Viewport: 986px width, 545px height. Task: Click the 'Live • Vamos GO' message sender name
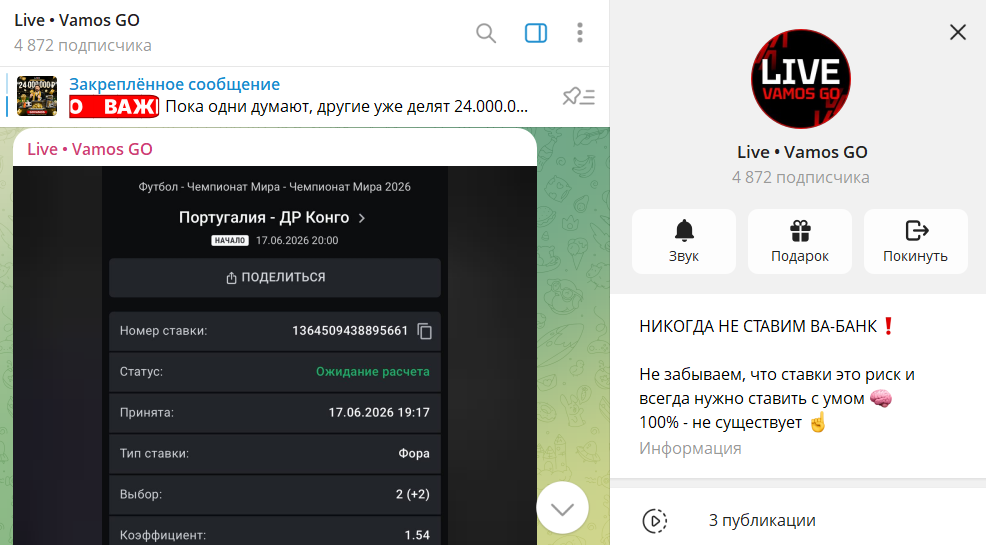click(x=90, y=149)
